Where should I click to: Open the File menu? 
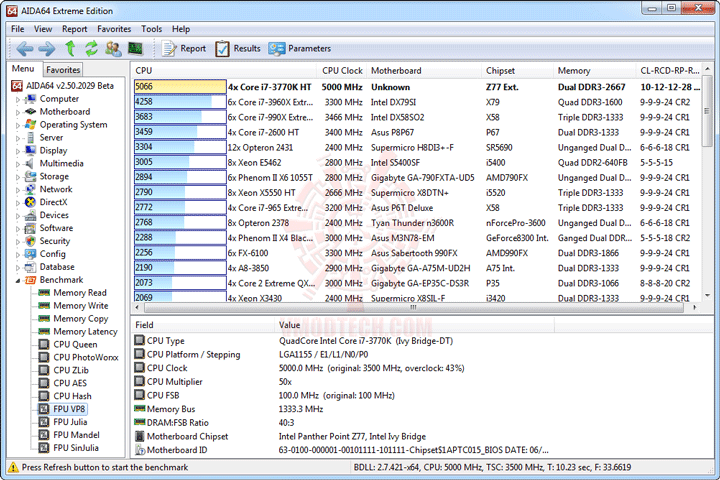click(17, 29)
